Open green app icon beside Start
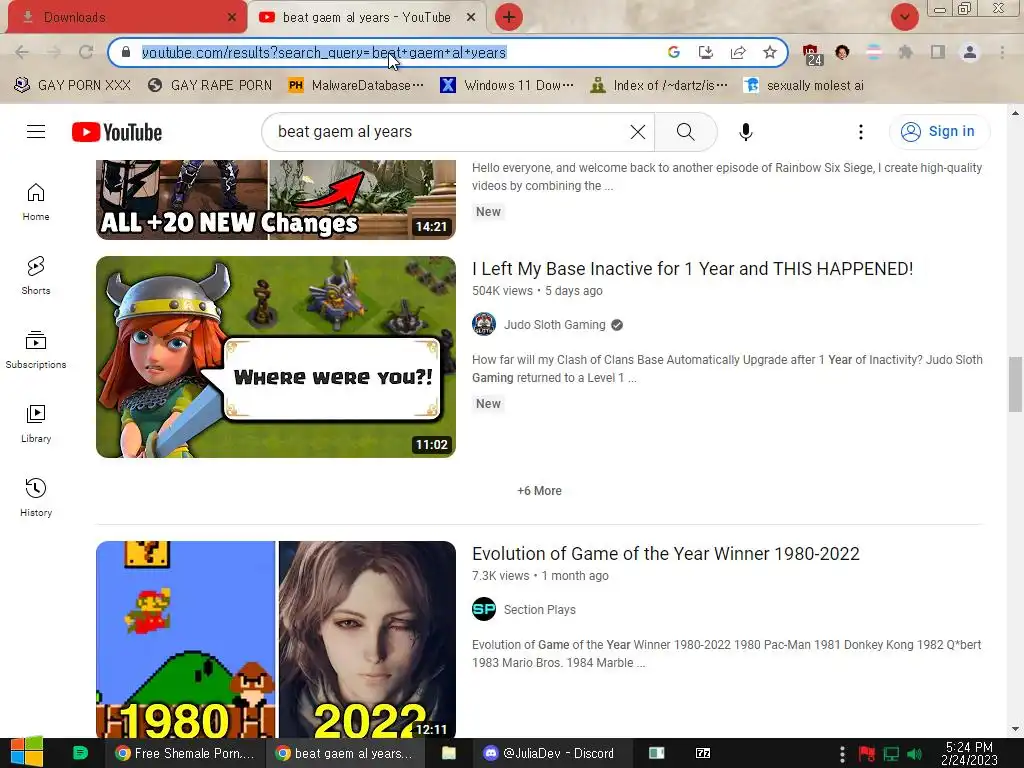This screenshot has height=768, width=1024. (80, 753)
